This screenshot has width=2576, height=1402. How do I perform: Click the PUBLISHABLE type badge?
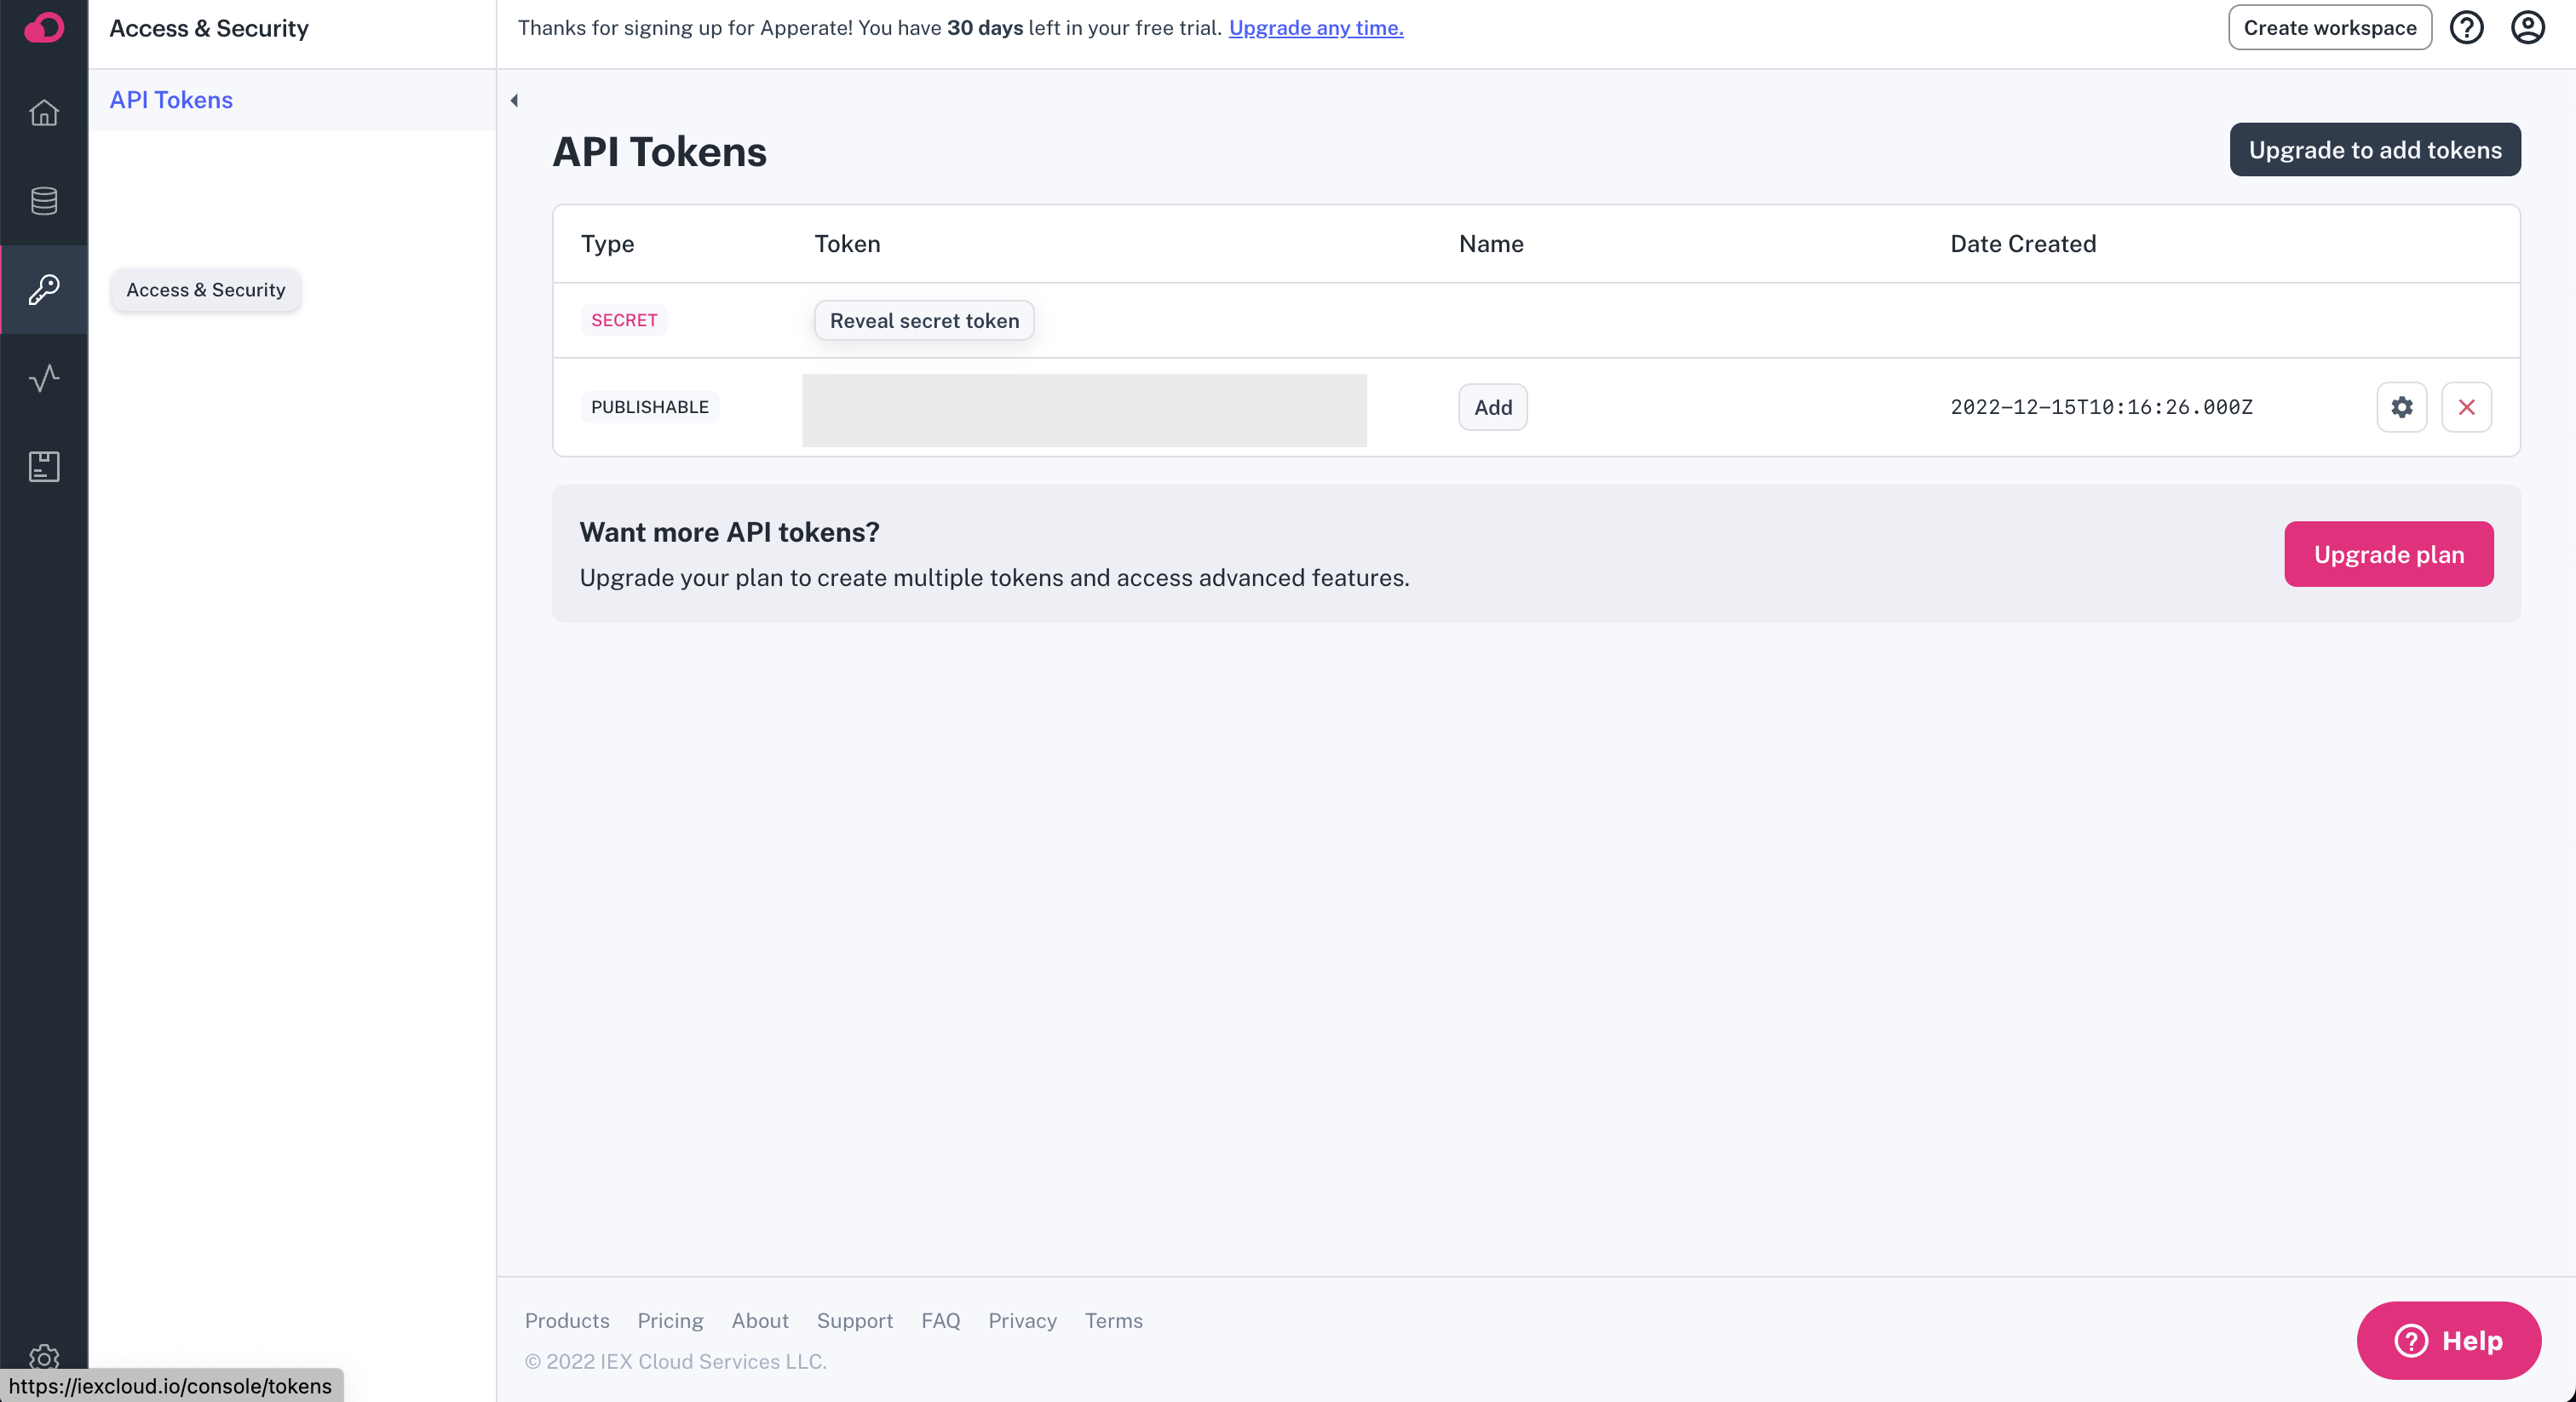pos(649,407)
